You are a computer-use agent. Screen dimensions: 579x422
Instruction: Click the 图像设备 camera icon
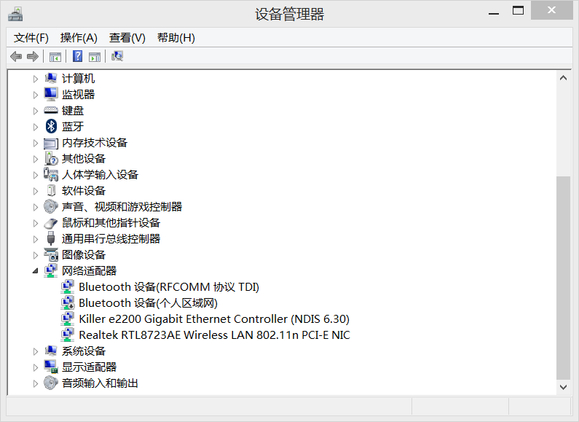click(x=51, y=255)
